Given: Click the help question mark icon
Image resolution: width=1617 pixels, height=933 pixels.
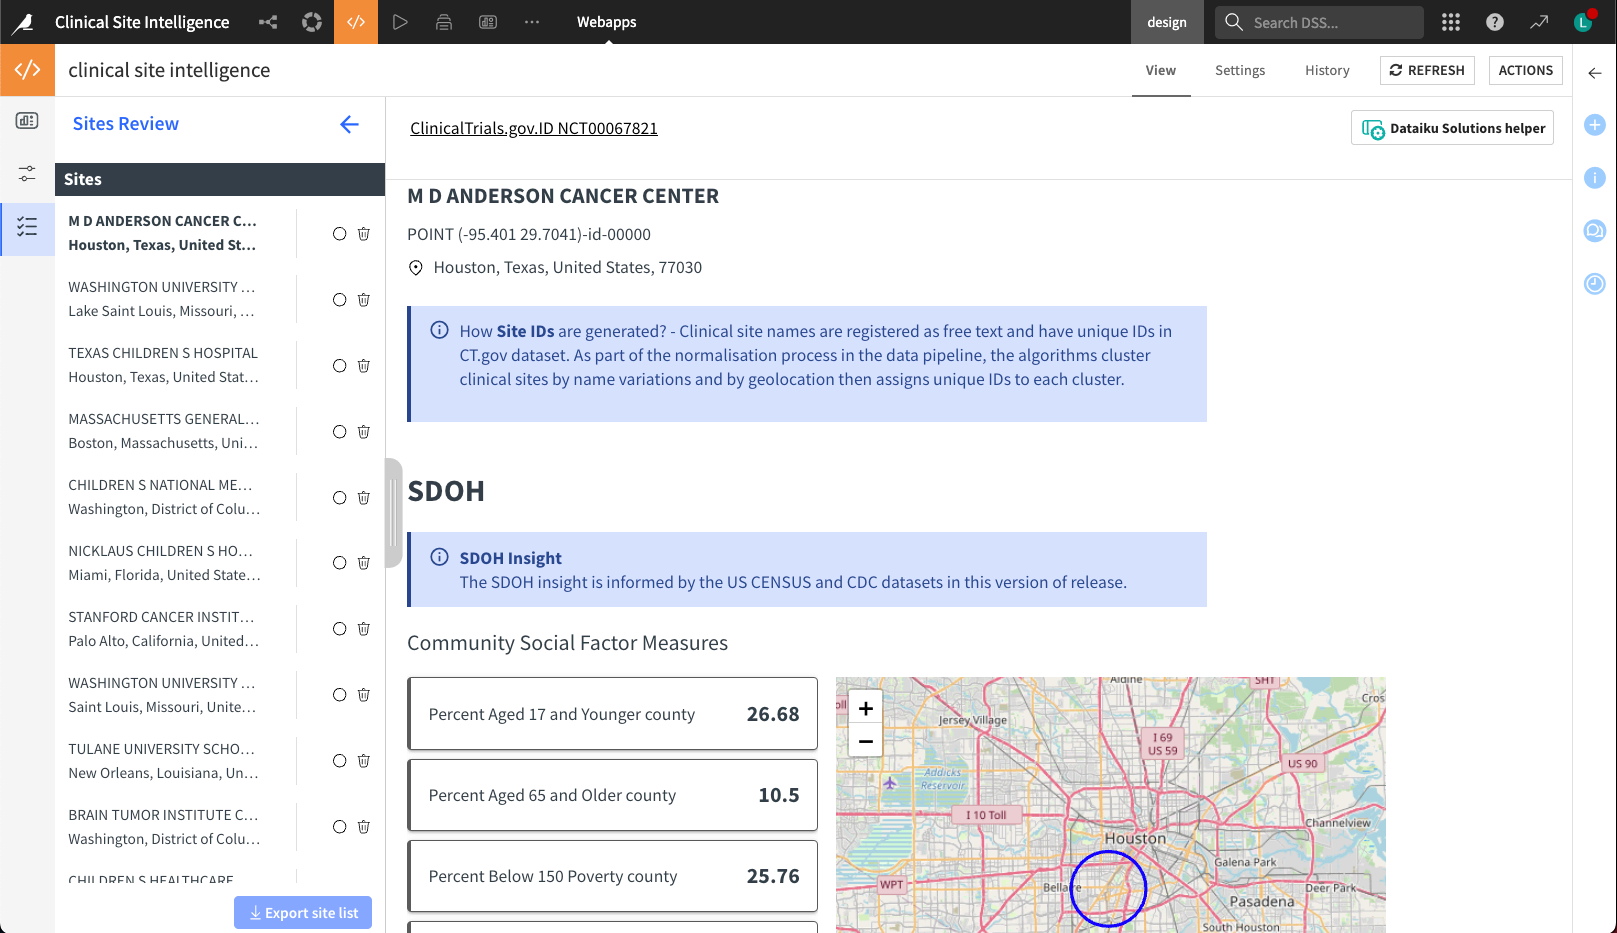Looking at the screenshot, I should coord(1493,21).
